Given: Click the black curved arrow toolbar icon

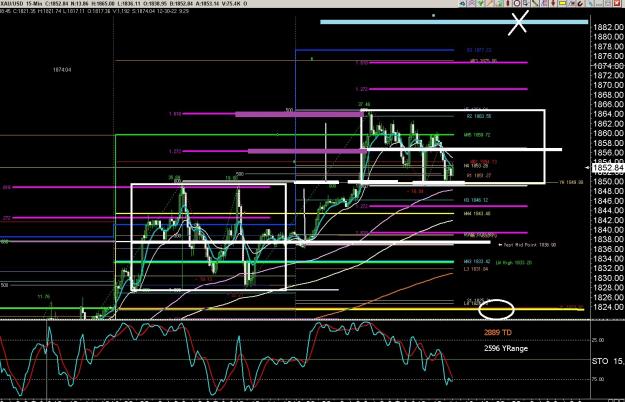Looking at the screenshot, I should tap(580, 4).
